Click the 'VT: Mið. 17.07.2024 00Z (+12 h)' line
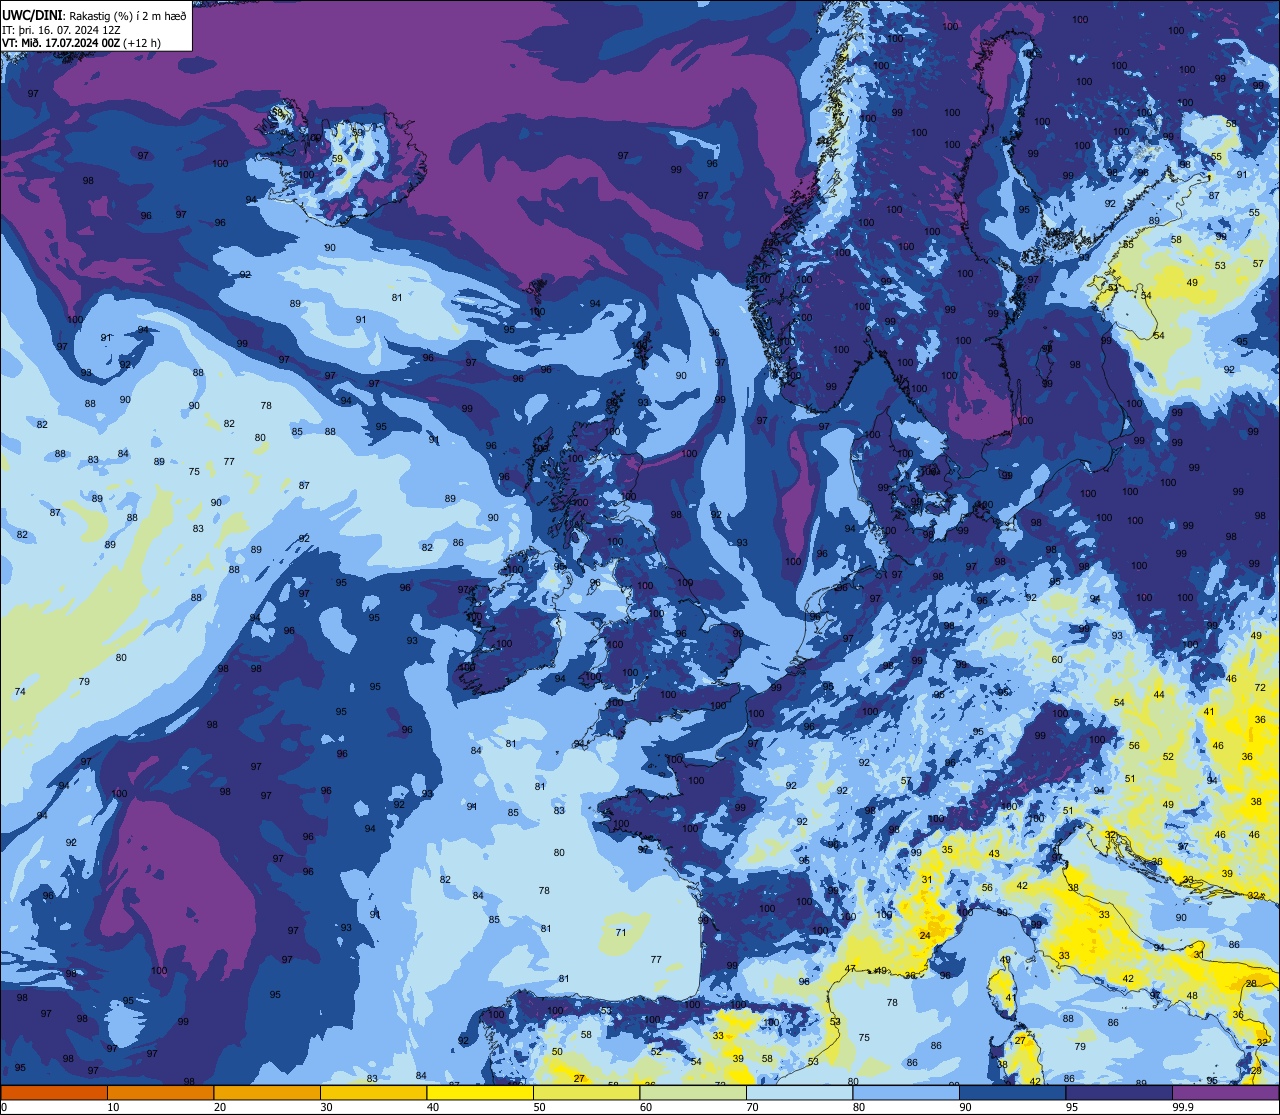Image resolution: width=1280 pixels, height=1115 pixels. [82, 43]
